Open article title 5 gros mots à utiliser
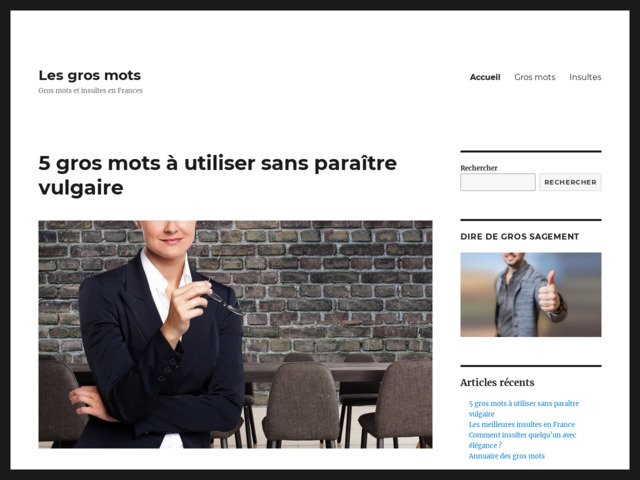The height and width of the screenshot is (480, 640). pyautogui.click(x=218, y=175)
